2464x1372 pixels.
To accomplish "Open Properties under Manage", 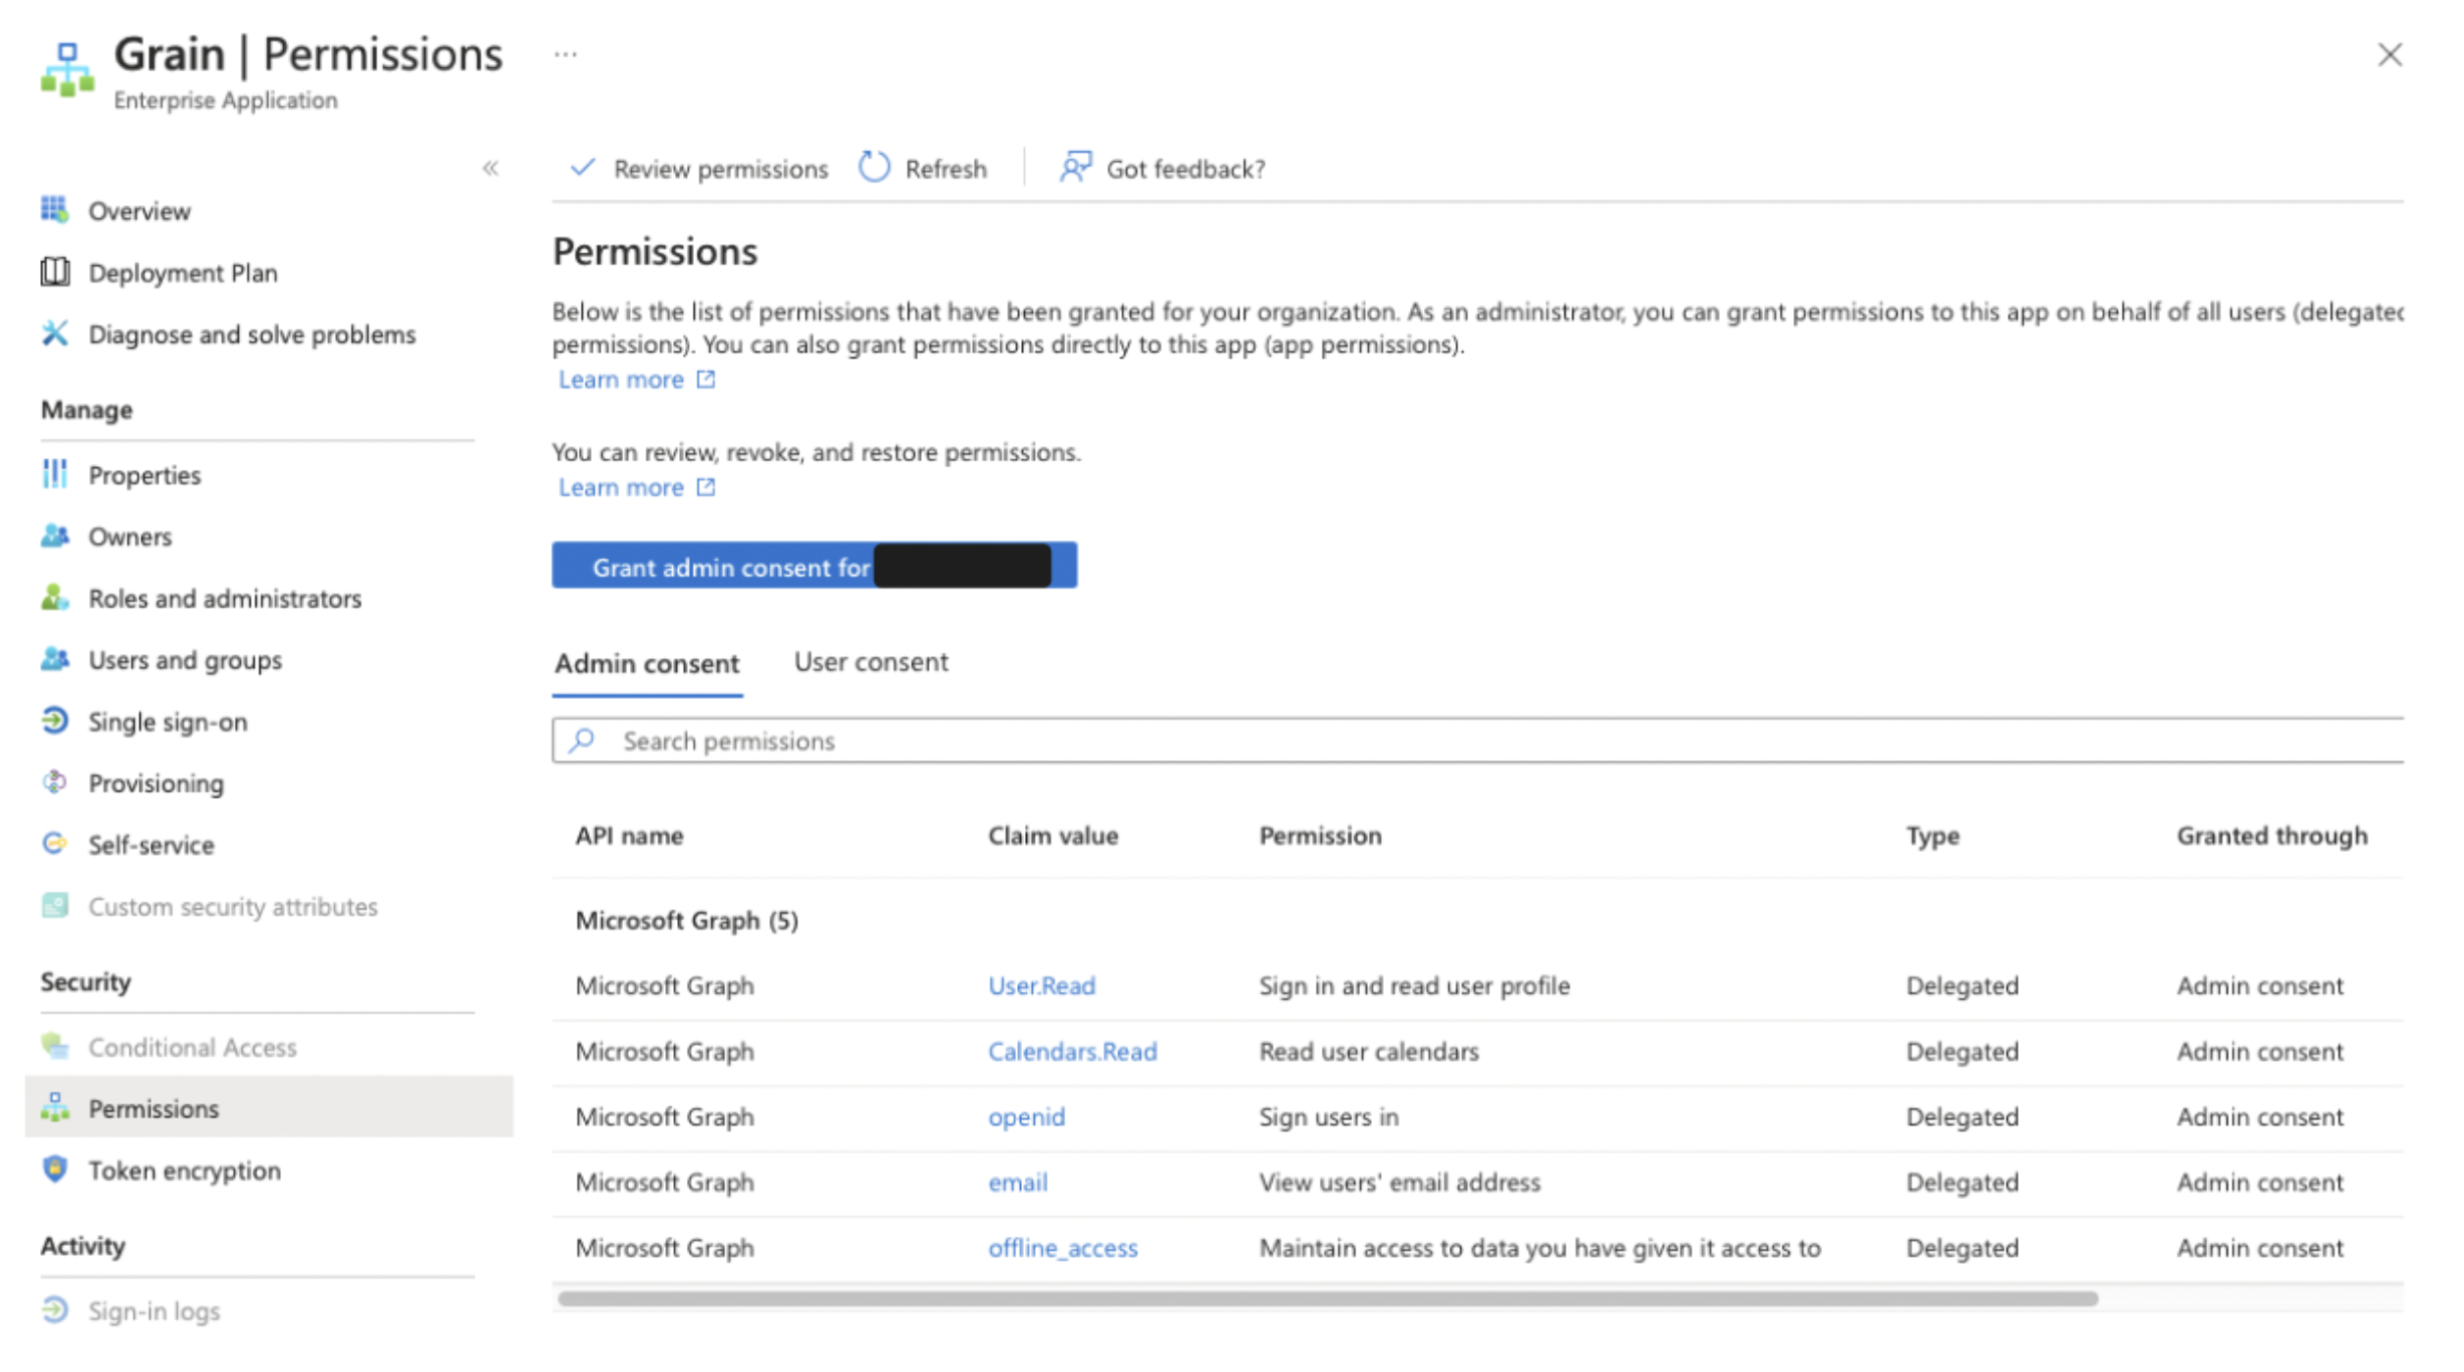I will pos(145,475).
